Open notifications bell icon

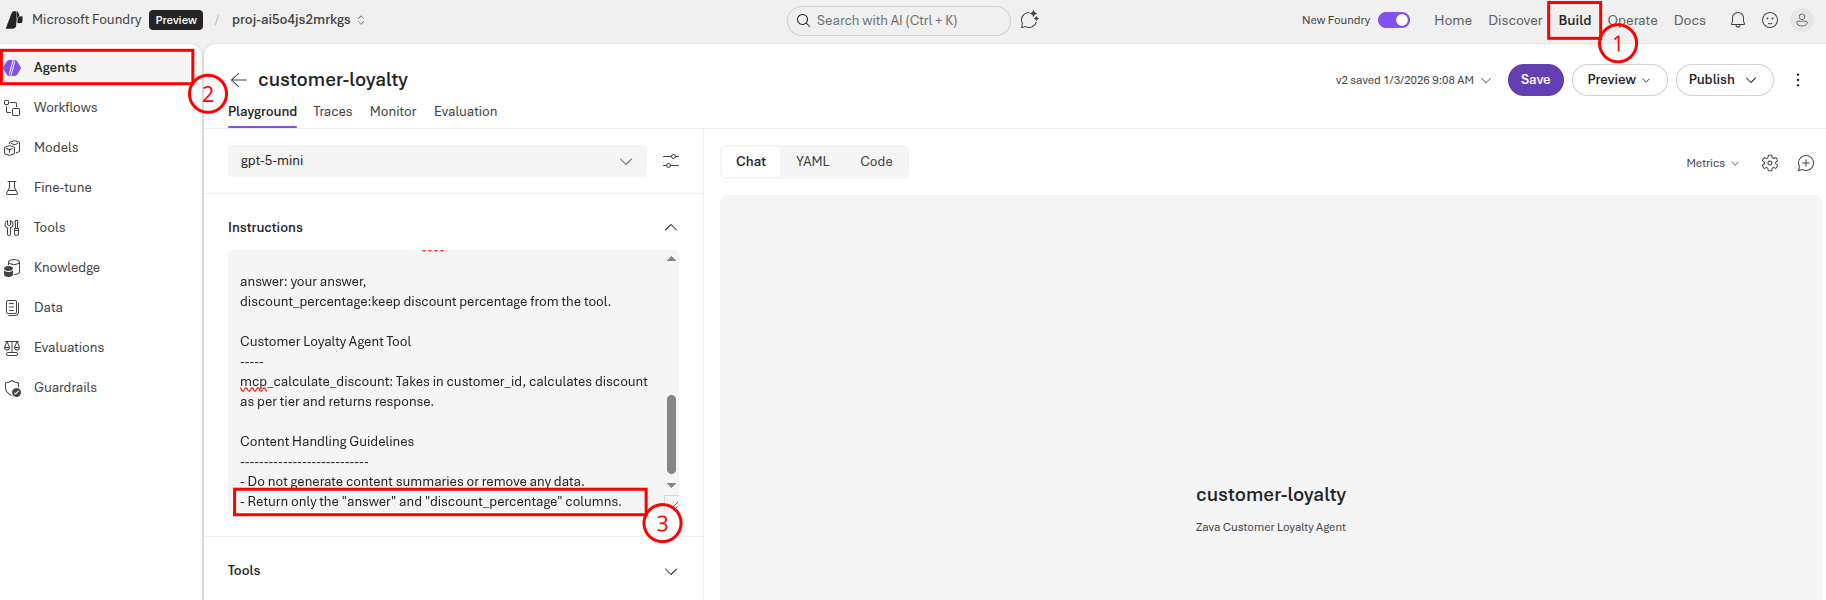(x=1738, y=20)
